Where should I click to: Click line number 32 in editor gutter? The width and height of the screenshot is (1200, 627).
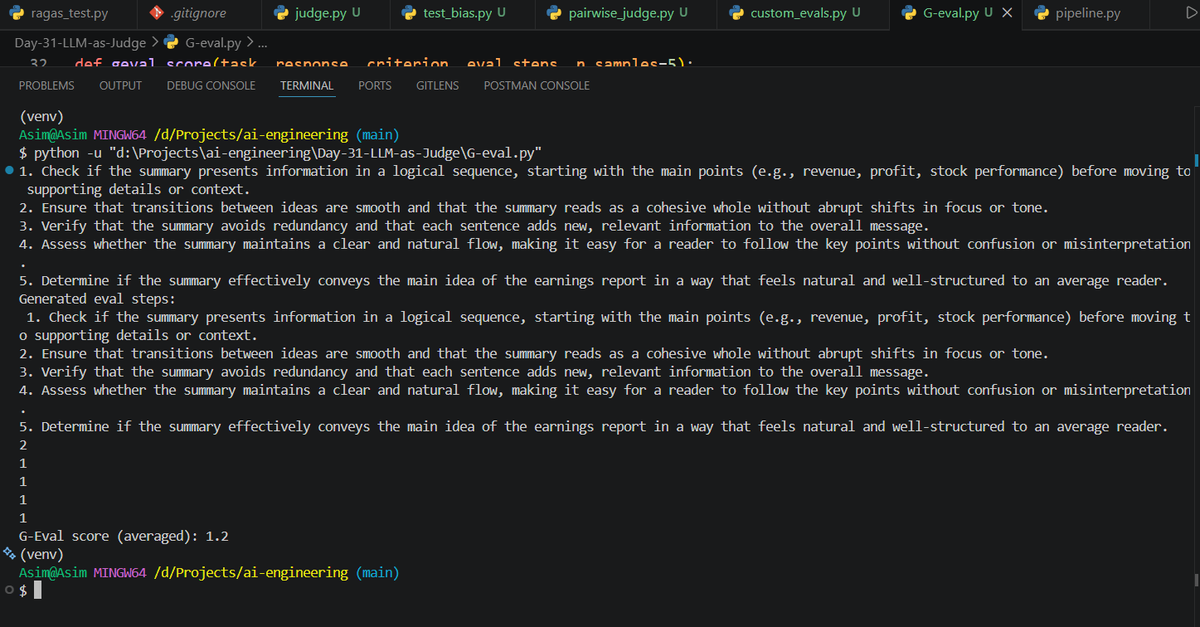tap(39, 63)
